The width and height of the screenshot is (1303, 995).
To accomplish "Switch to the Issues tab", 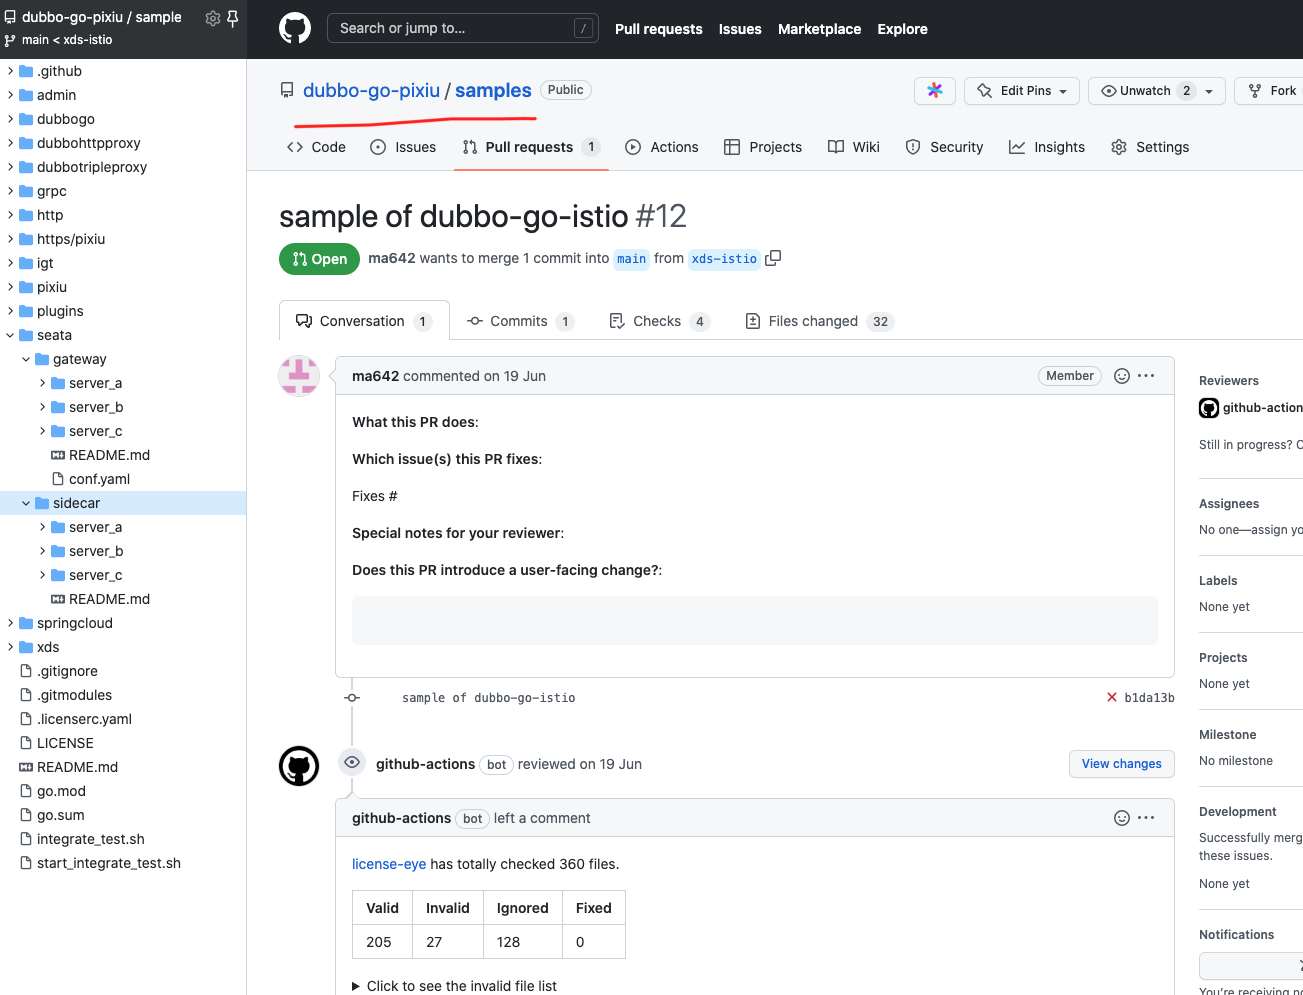I will click(x=403, y=147).
